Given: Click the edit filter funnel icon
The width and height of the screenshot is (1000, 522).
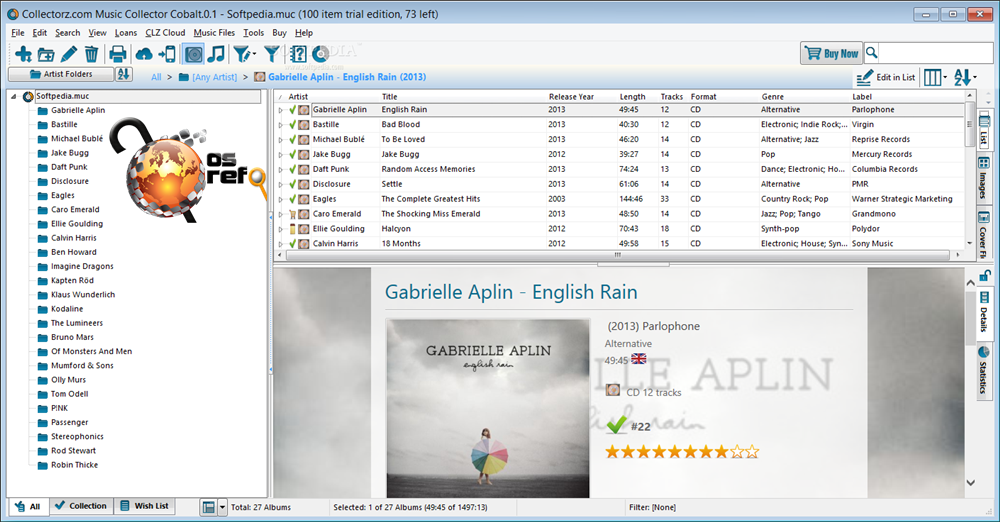Looking at the screenshot, I should point(244,54).
